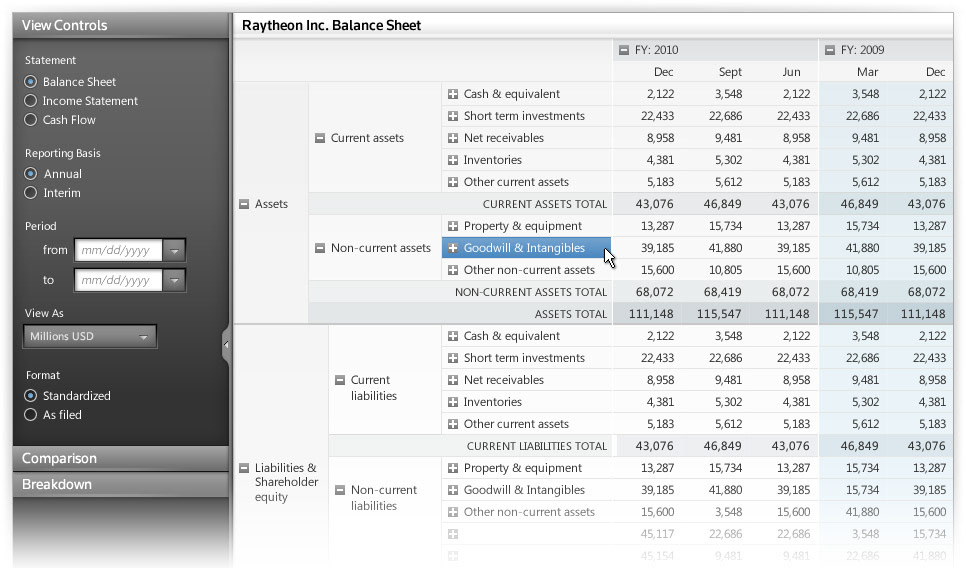Select Annual reporting basis
Viewport: 965px width, 568px height.
[x=30, y=174]
